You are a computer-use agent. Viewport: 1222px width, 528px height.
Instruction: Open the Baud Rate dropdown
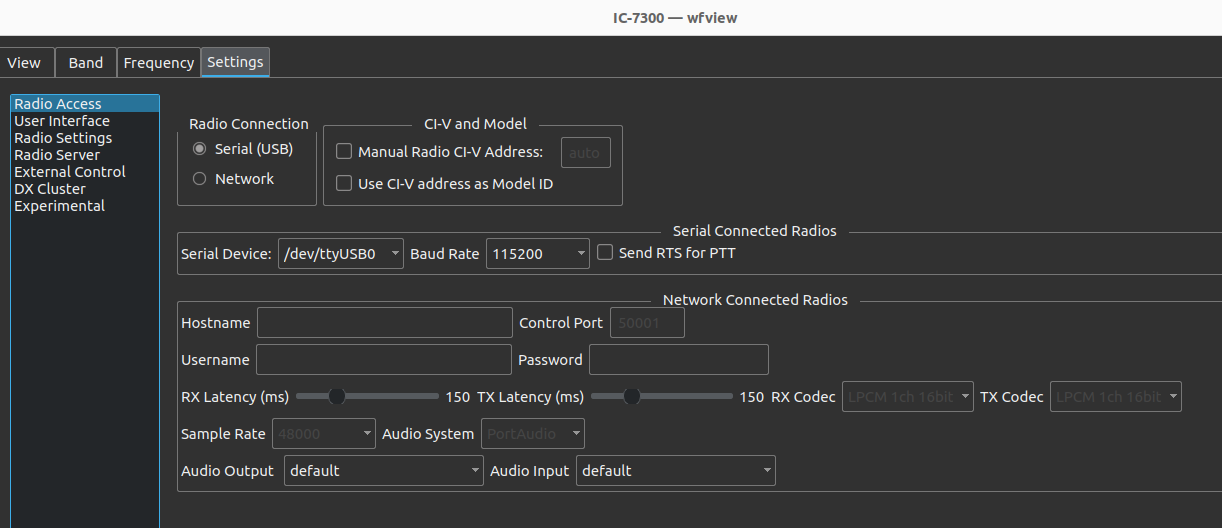538,254
